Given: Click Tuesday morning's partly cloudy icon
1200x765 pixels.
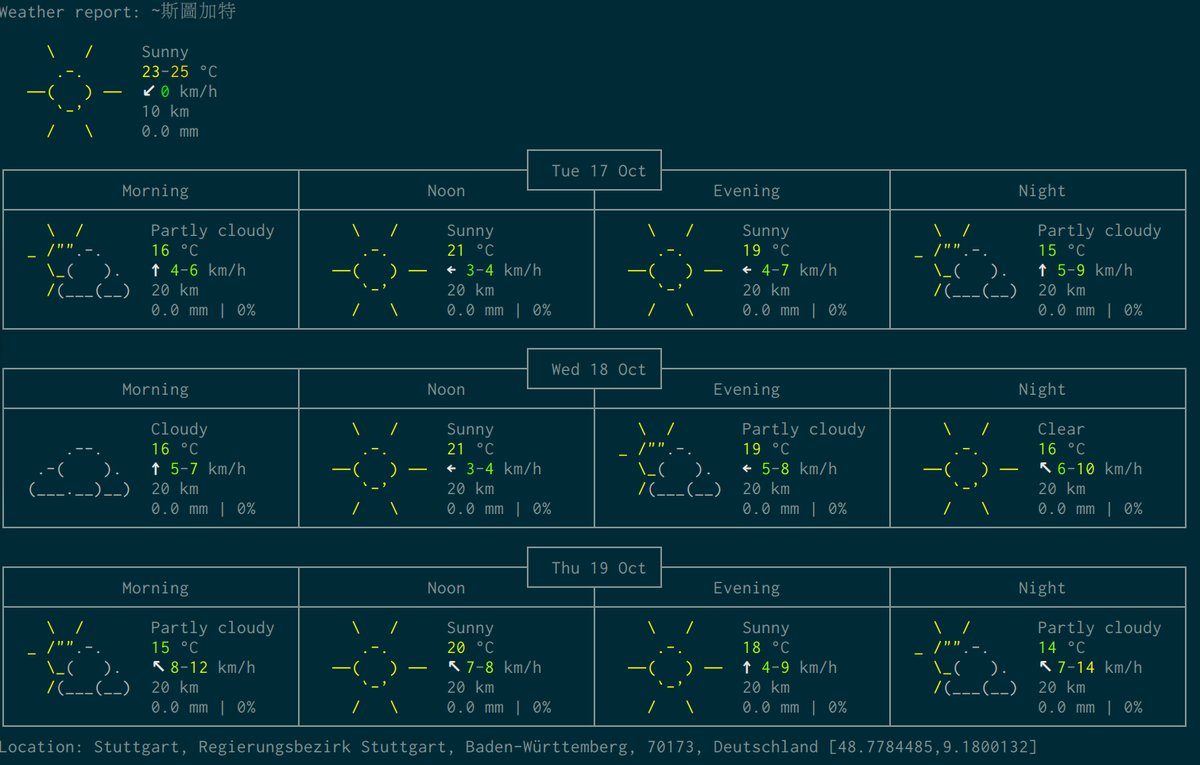Looking at the screenshot, I should pos(80,262).
